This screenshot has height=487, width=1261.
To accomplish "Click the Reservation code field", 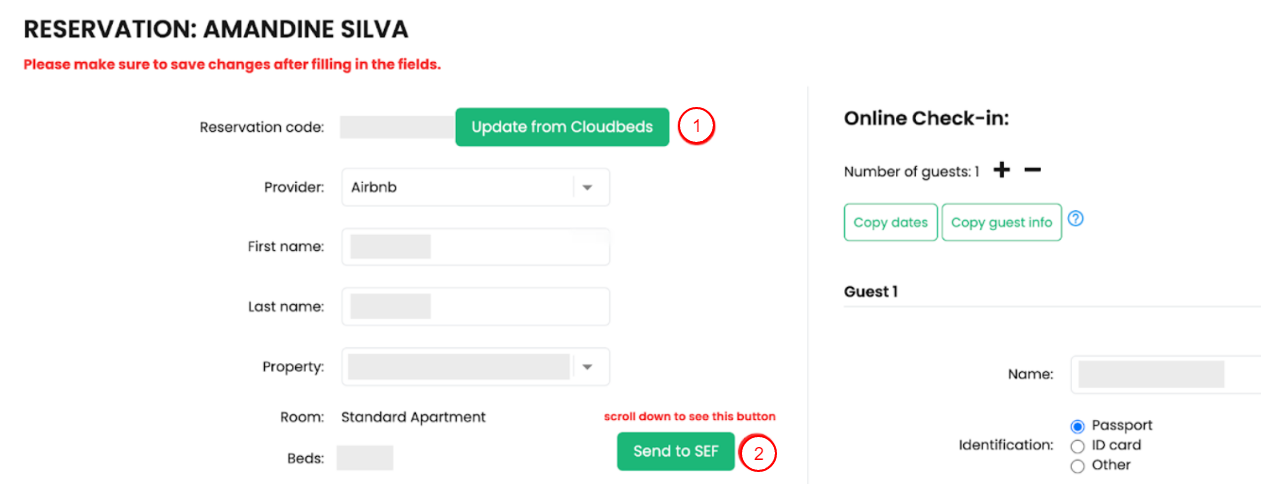I will 397,127.
